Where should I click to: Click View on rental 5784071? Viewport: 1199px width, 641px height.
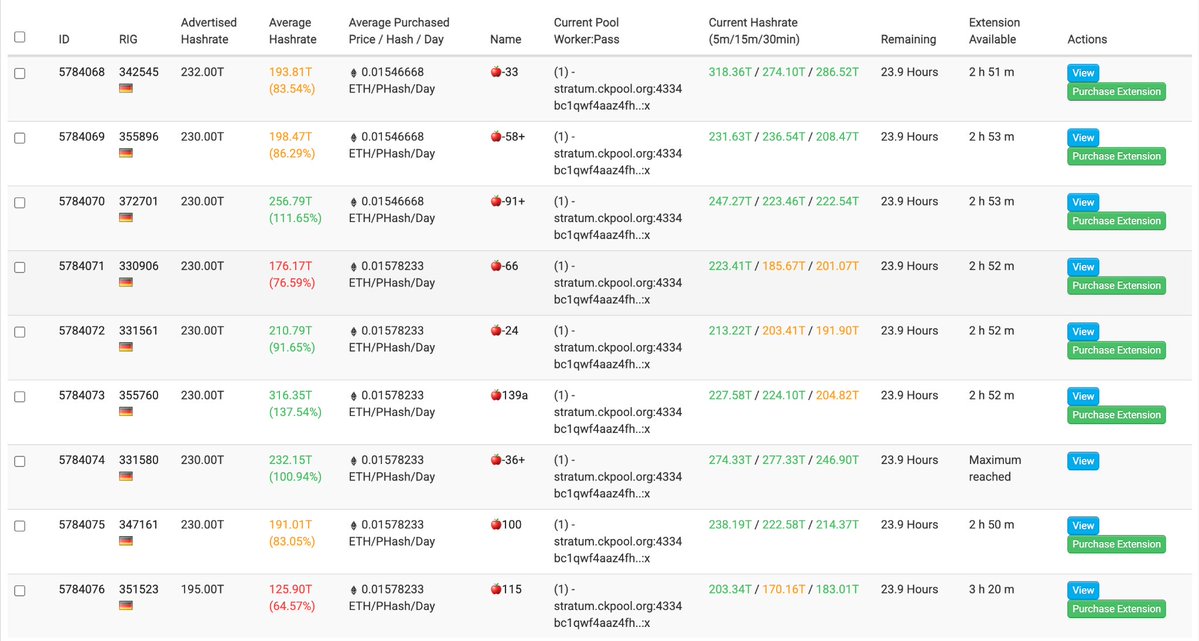point(1083,267)
